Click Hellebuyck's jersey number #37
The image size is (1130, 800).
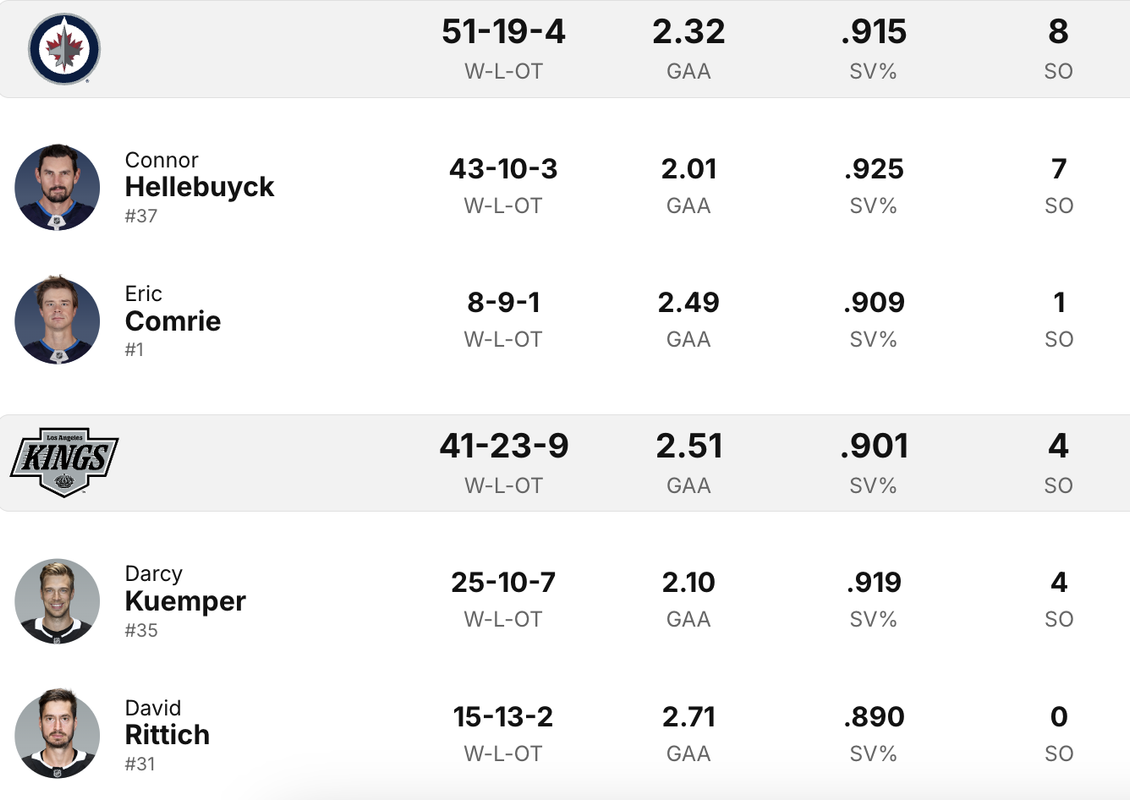click(x=141, y=215)
